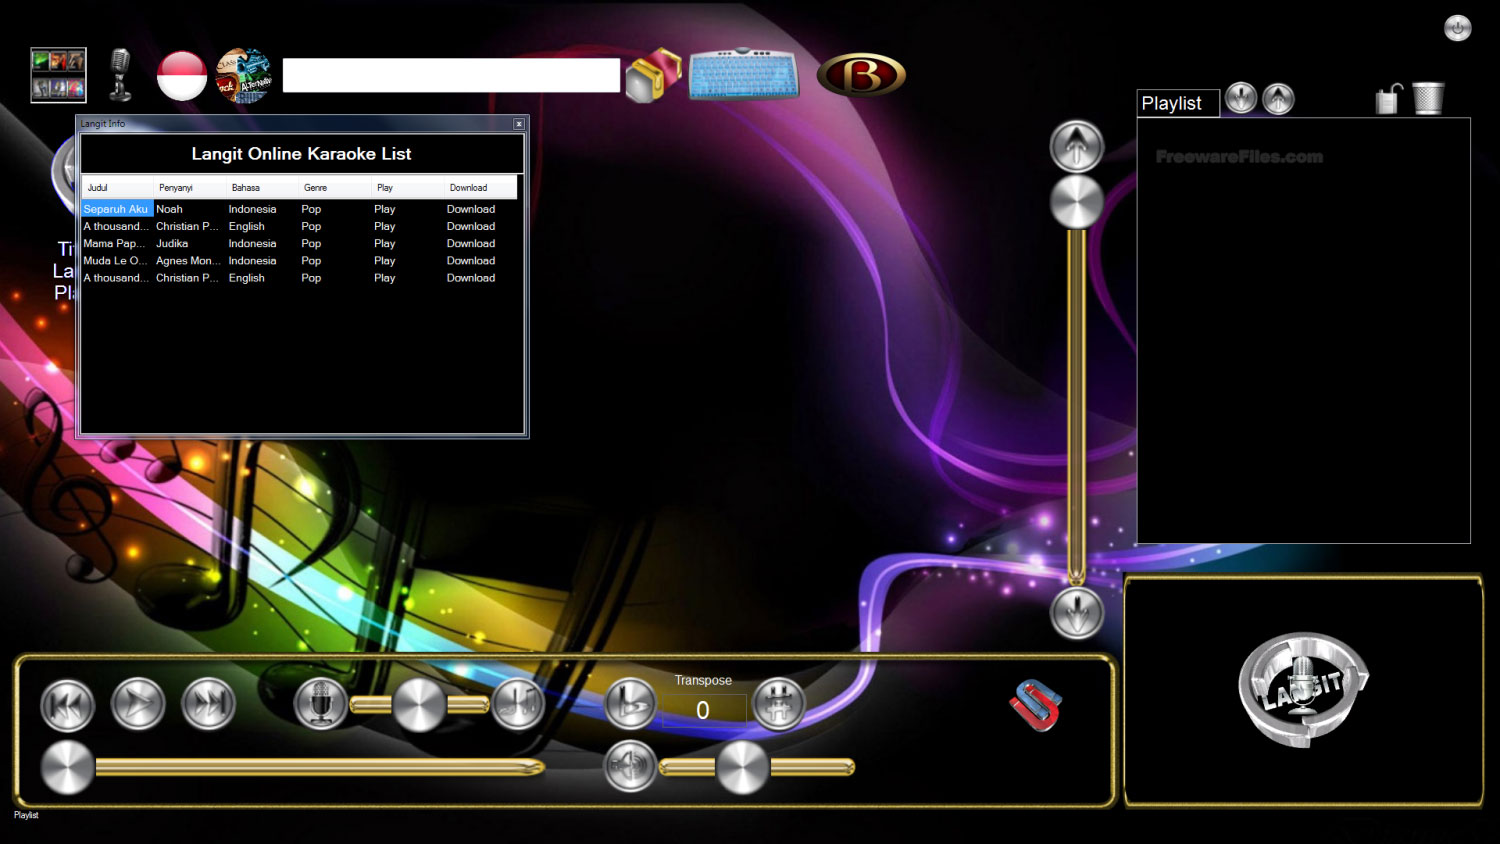Click the microphone icon in top toolbar
This screenshot has height=844, width=1500.
[120, 75]
